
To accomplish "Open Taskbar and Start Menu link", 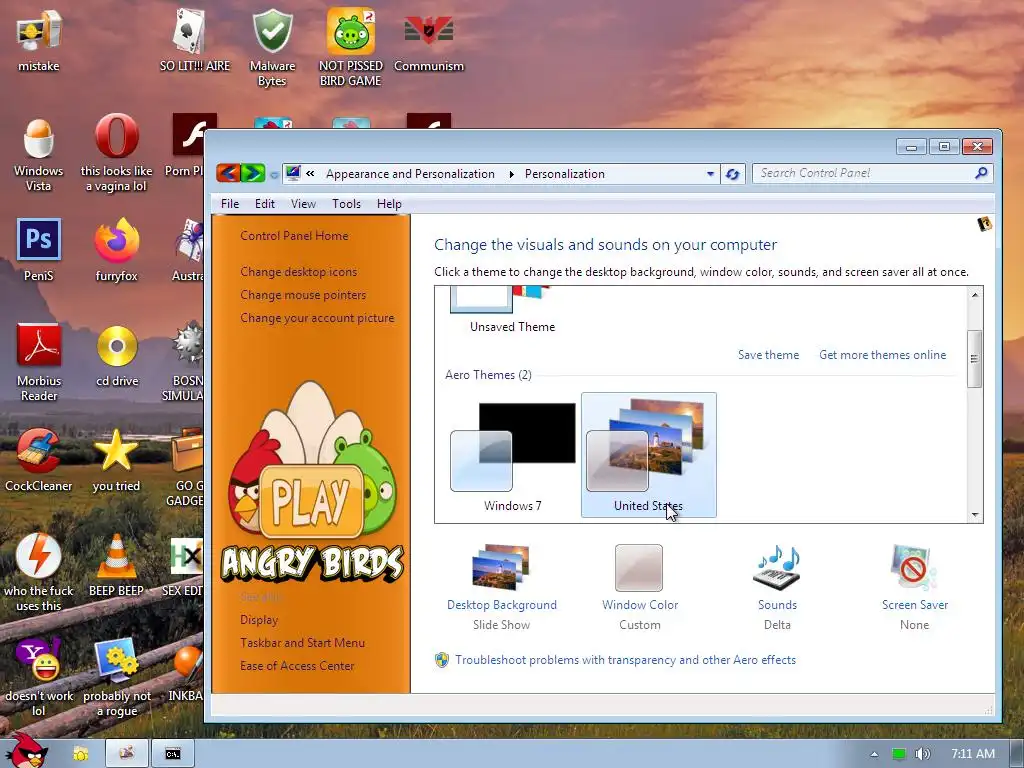I will (x=302, y=643).
